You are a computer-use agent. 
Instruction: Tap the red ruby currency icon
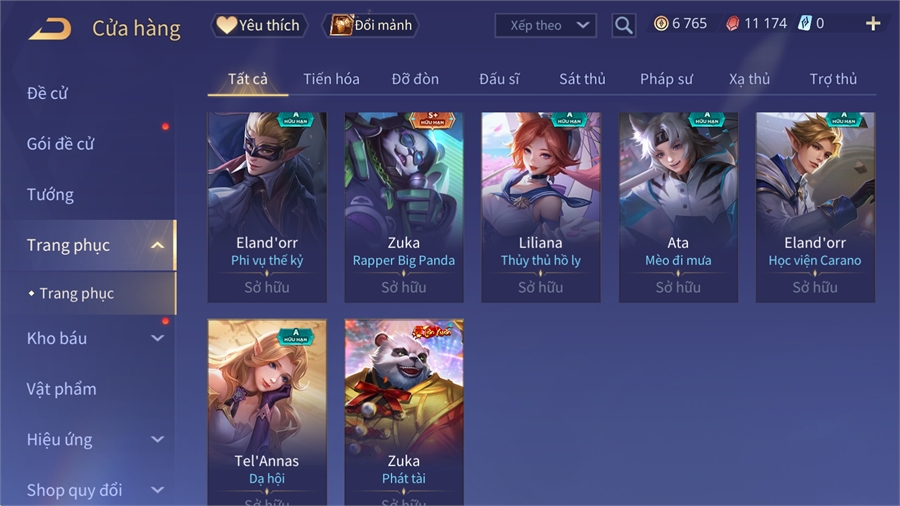coord(732,24)
